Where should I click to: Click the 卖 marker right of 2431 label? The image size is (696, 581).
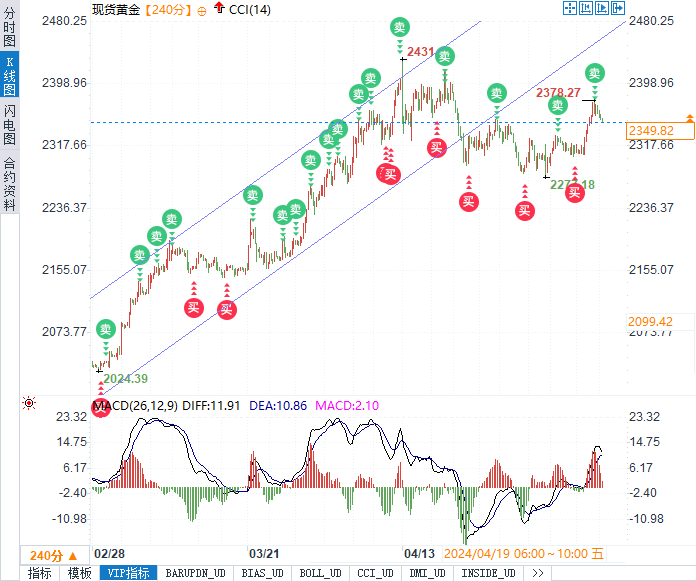(x=445, y=56)
